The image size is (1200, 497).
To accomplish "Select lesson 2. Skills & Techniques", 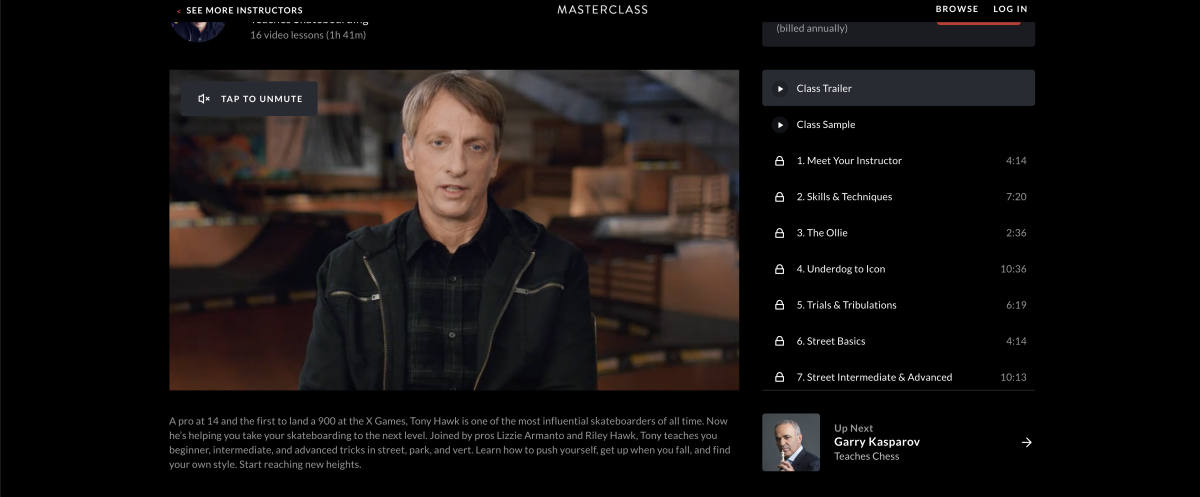I will (898, 196).
